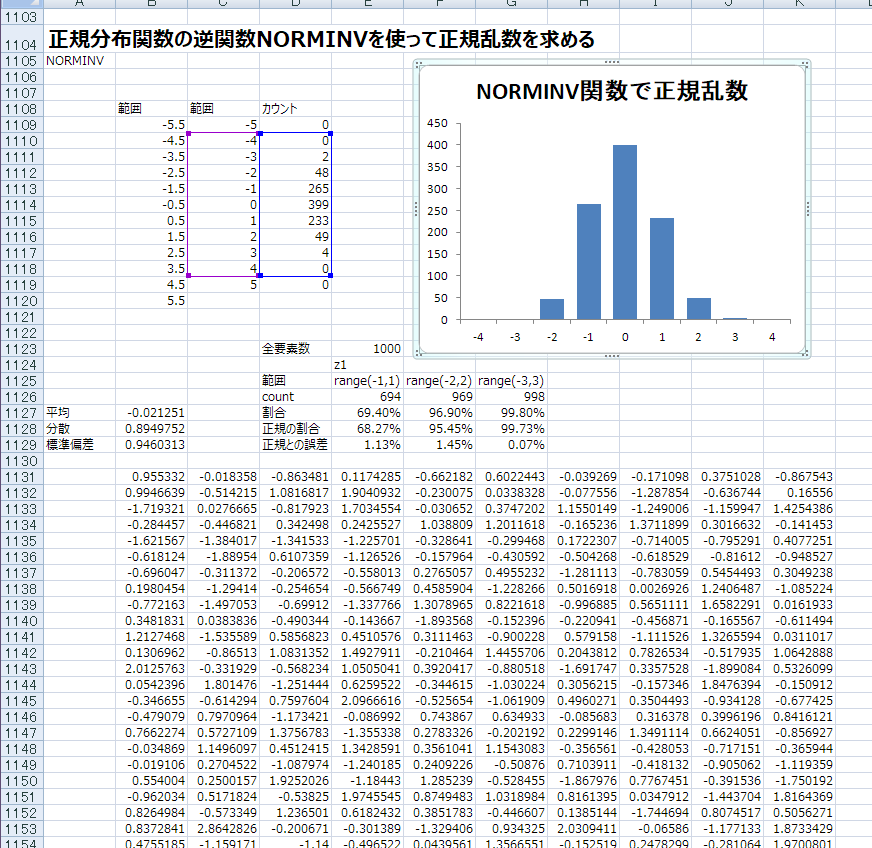Select count cell with value 265
The image size is (872, 848).
coord(295,189)
